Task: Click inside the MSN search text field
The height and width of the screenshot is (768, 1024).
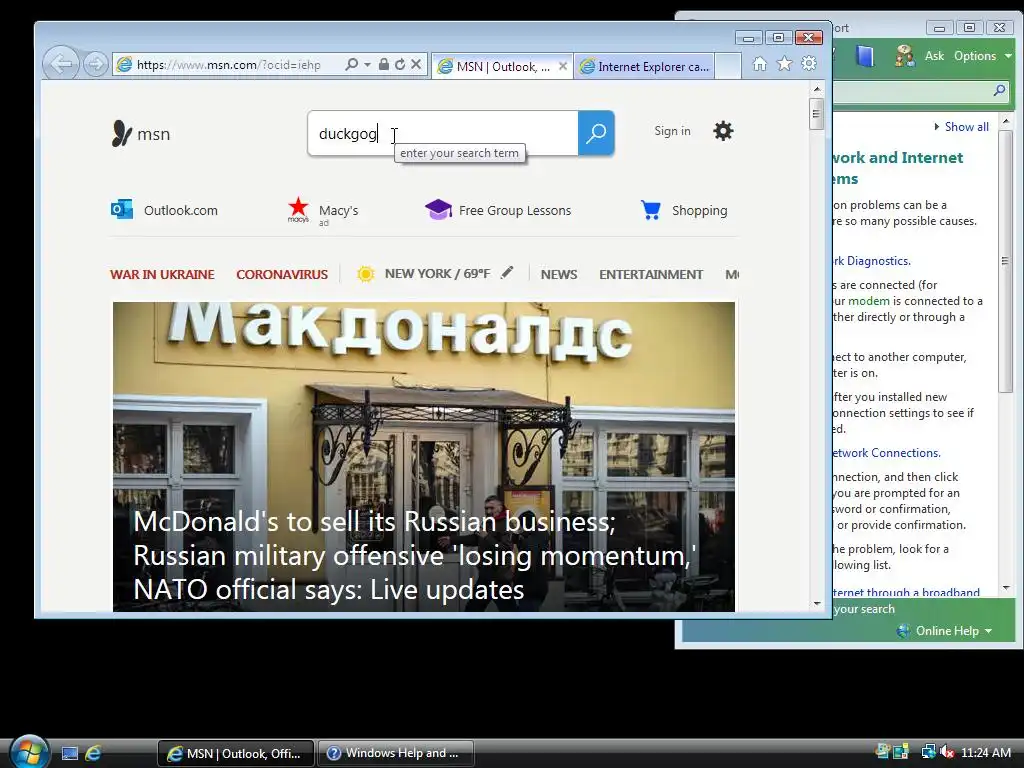Action: 443,133
